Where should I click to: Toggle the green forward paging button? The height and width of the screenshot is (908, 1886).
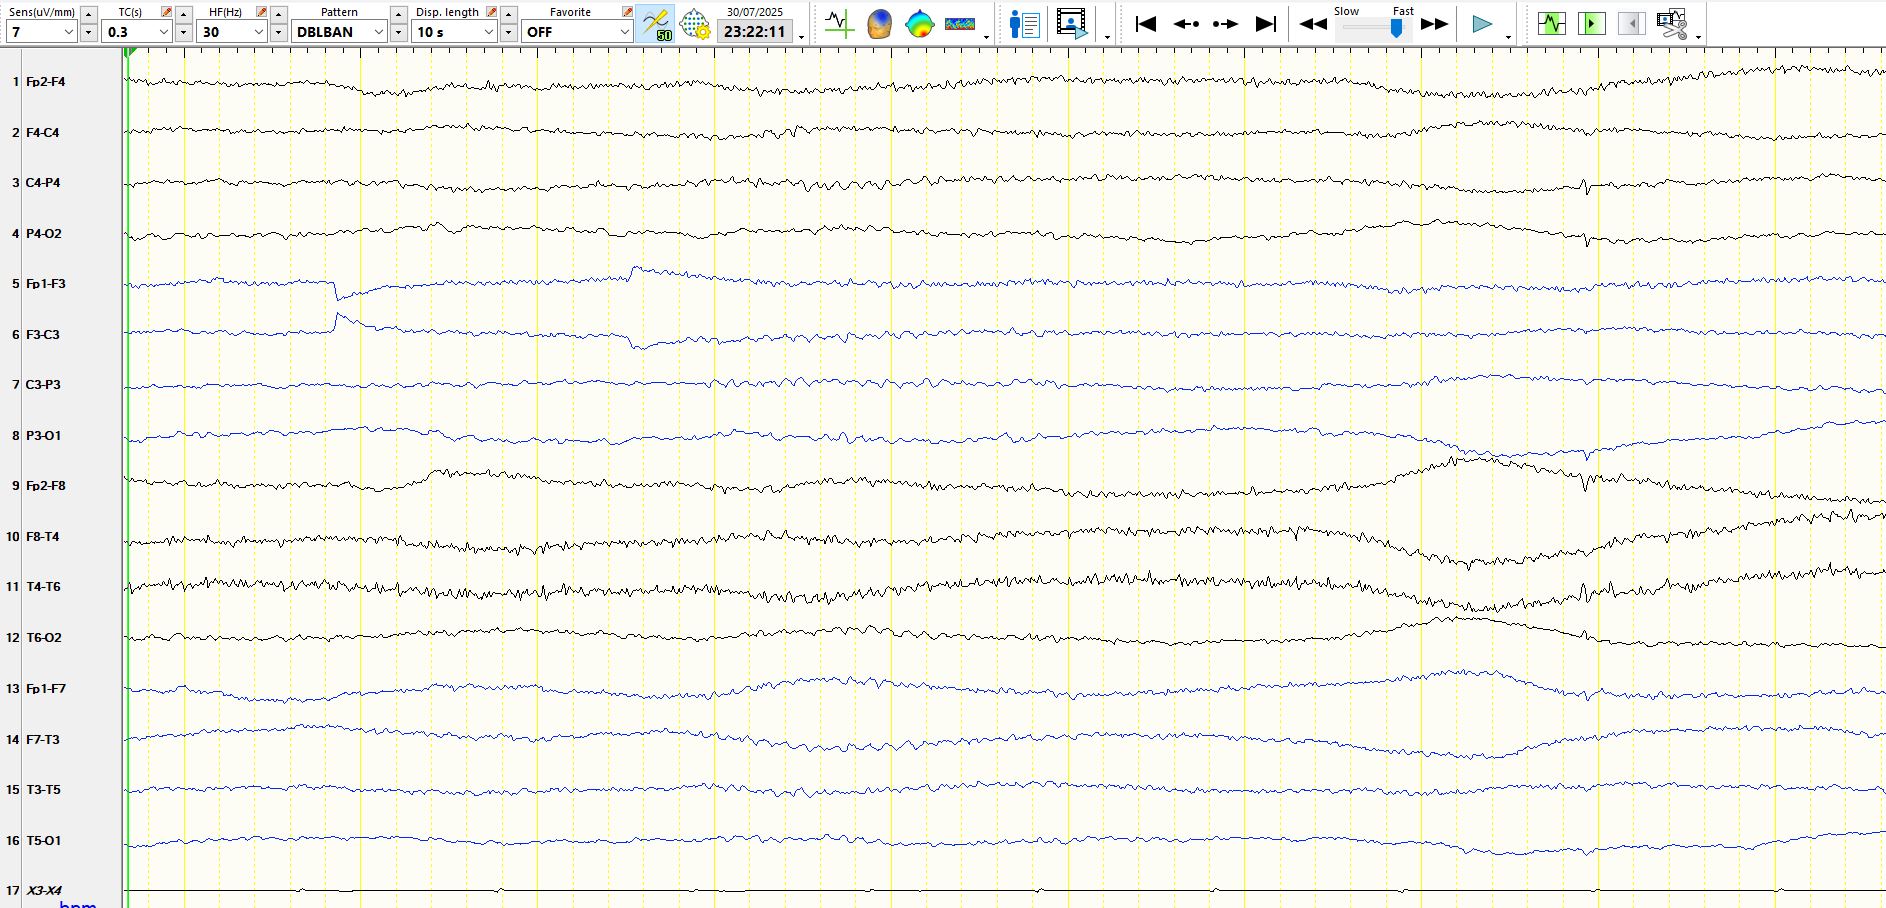[x=1591, y=24]
